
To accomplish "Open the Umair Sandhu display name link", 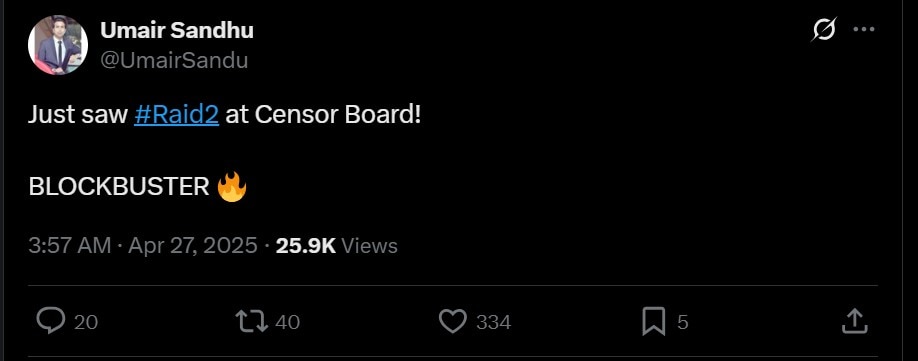I will [177, 30].
